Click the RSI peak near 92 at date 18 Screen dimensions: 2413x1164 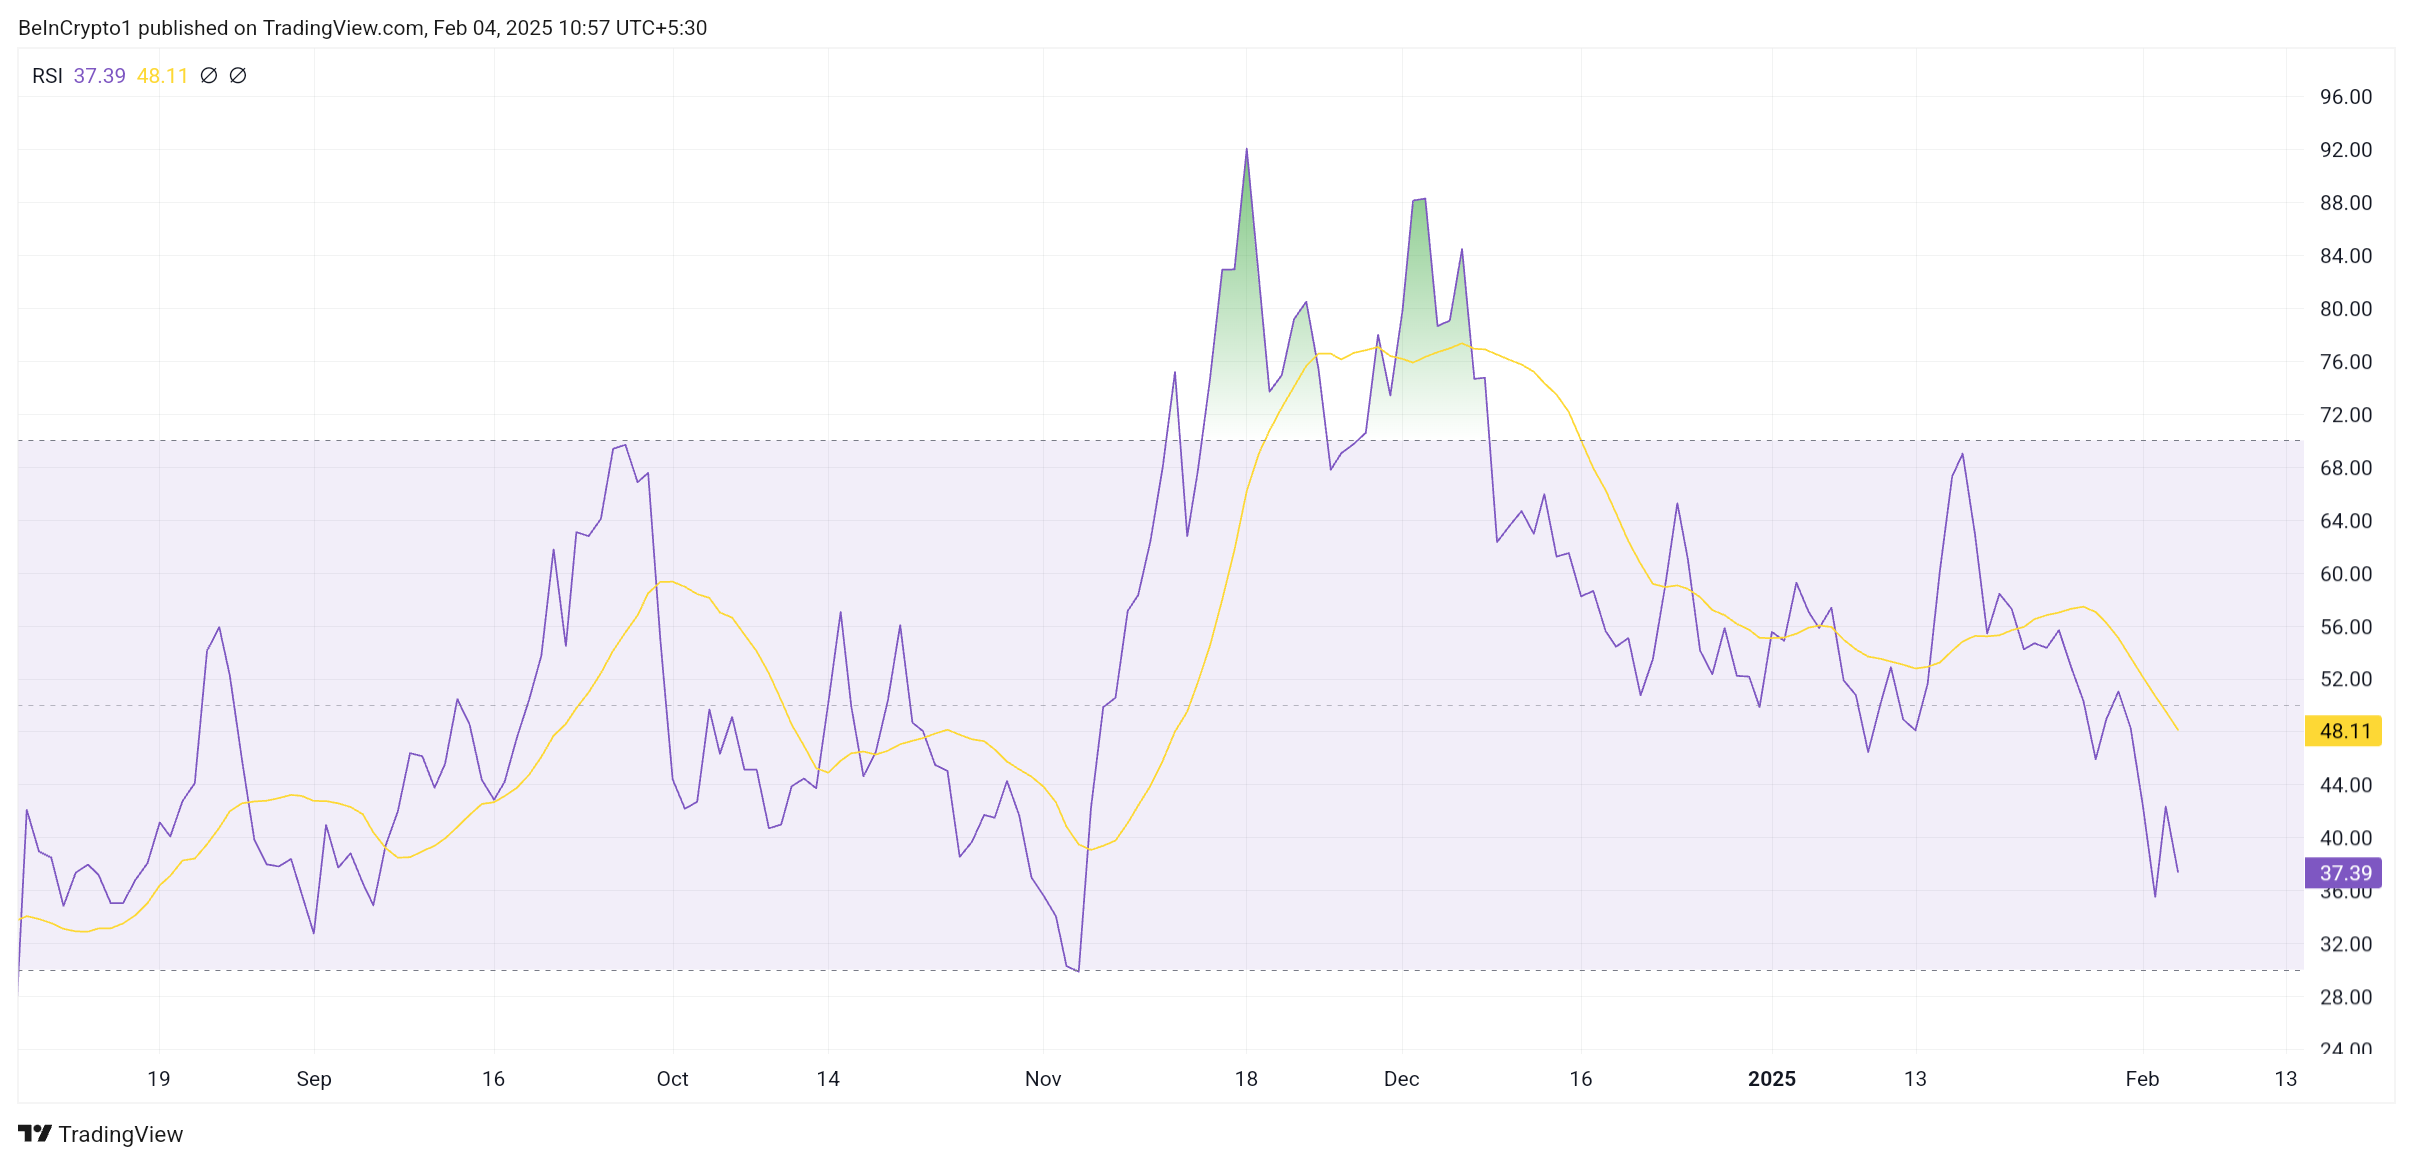tap(1246, 152)
